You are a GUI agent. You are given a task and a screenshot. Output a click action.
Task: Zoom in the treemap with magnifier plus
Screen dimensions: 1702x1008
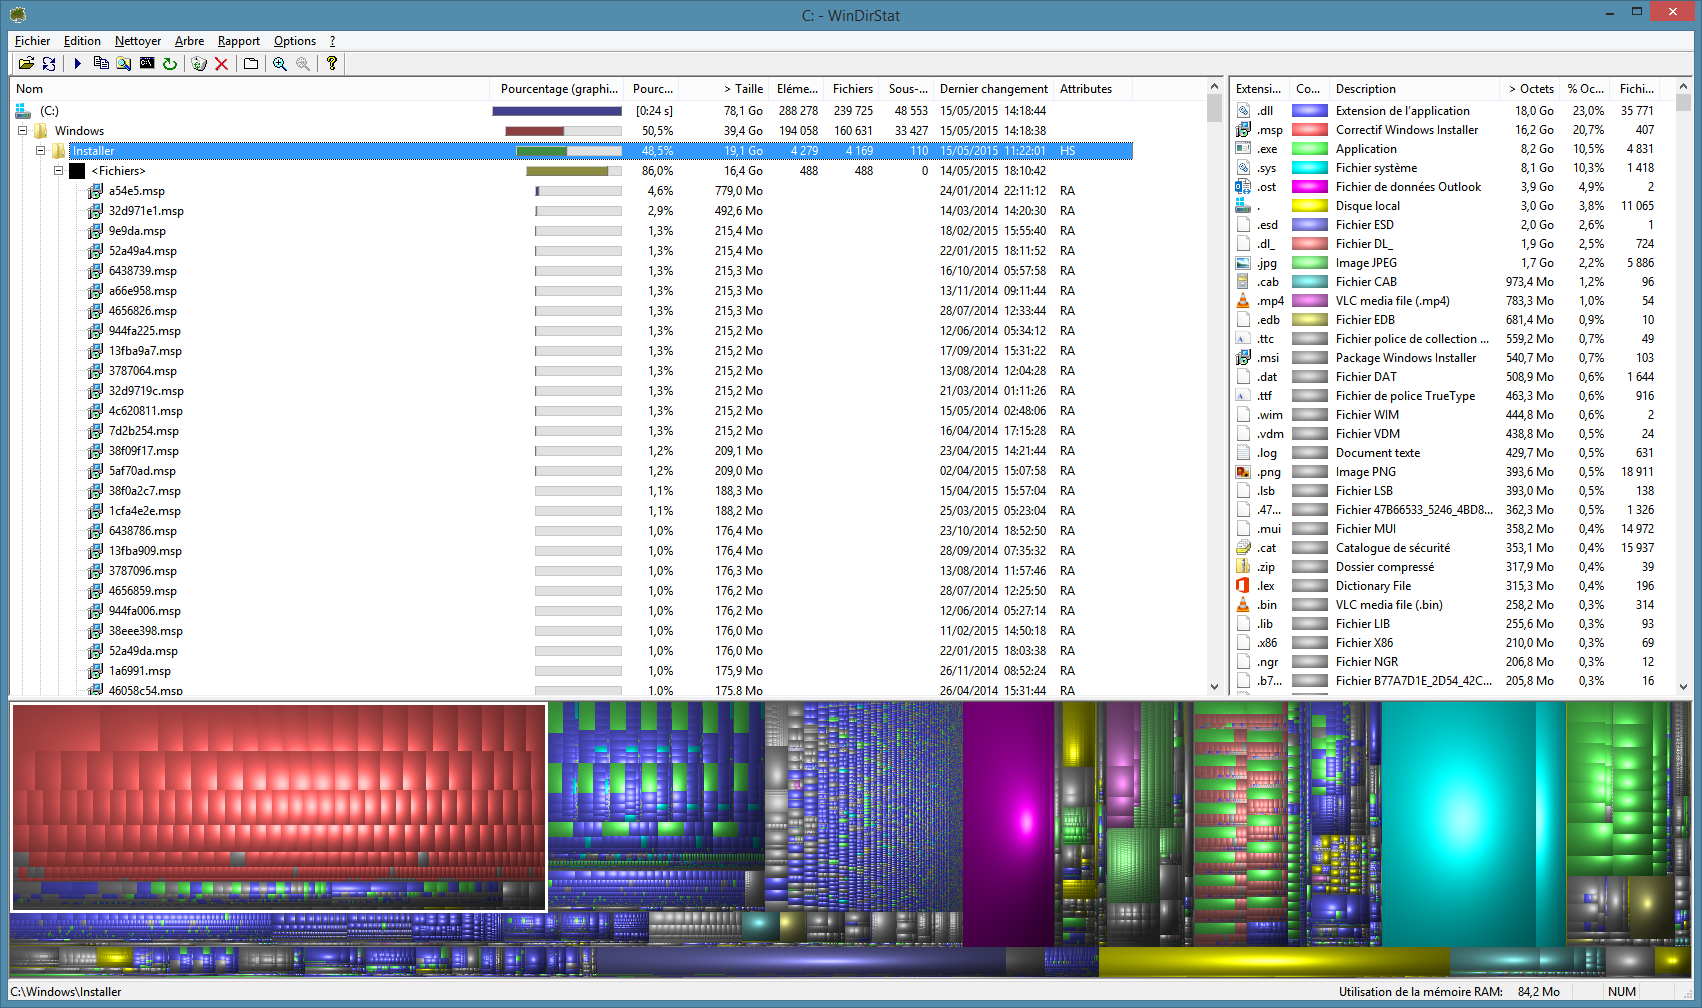(280, 64)
